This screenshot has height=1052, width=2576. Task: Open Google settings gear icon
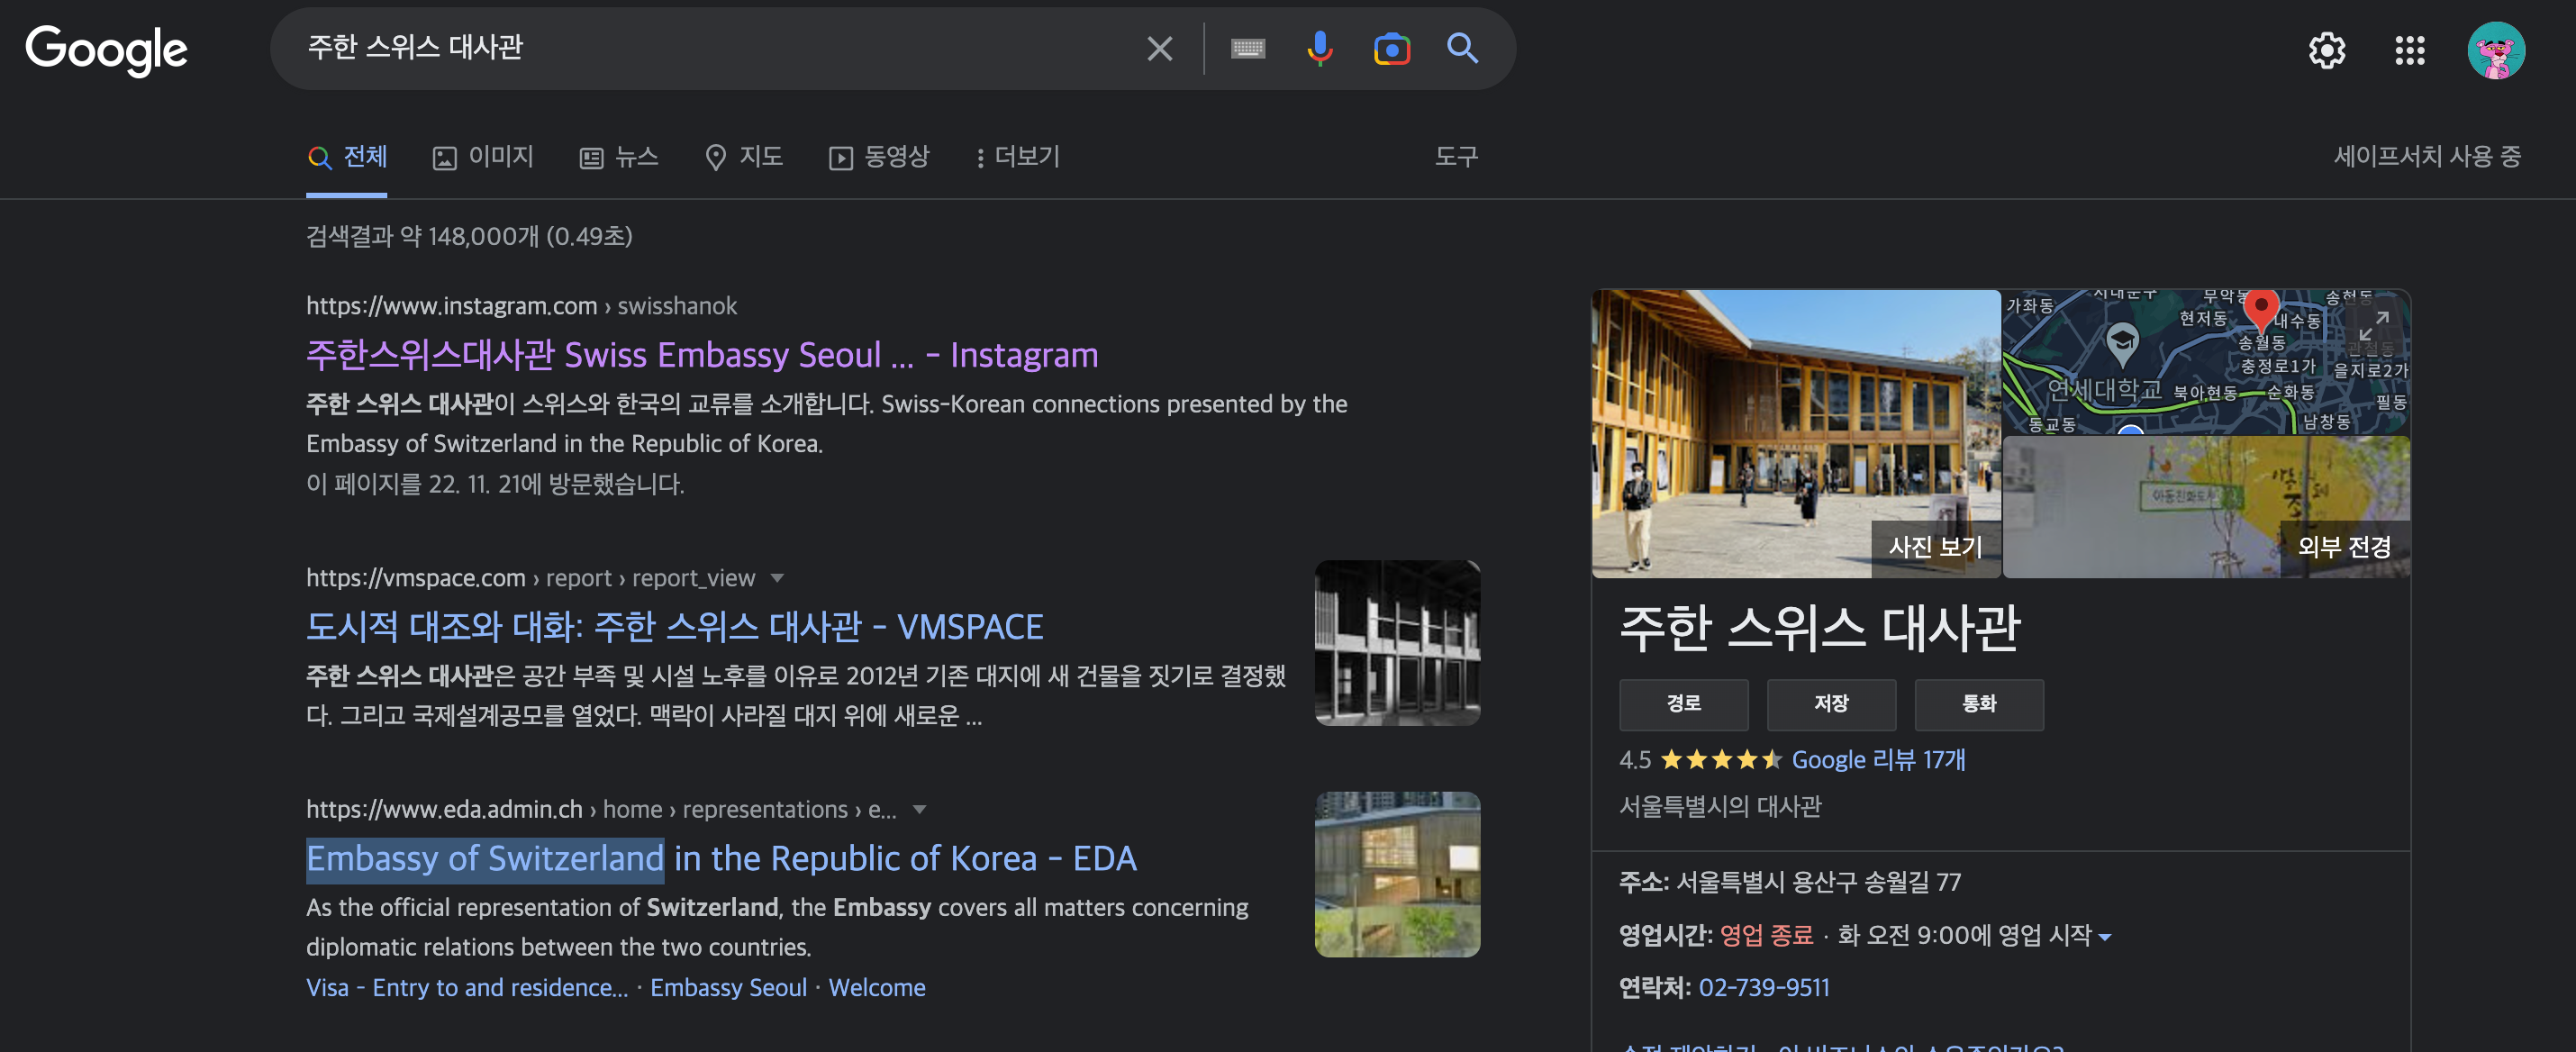coord(2326,50)
